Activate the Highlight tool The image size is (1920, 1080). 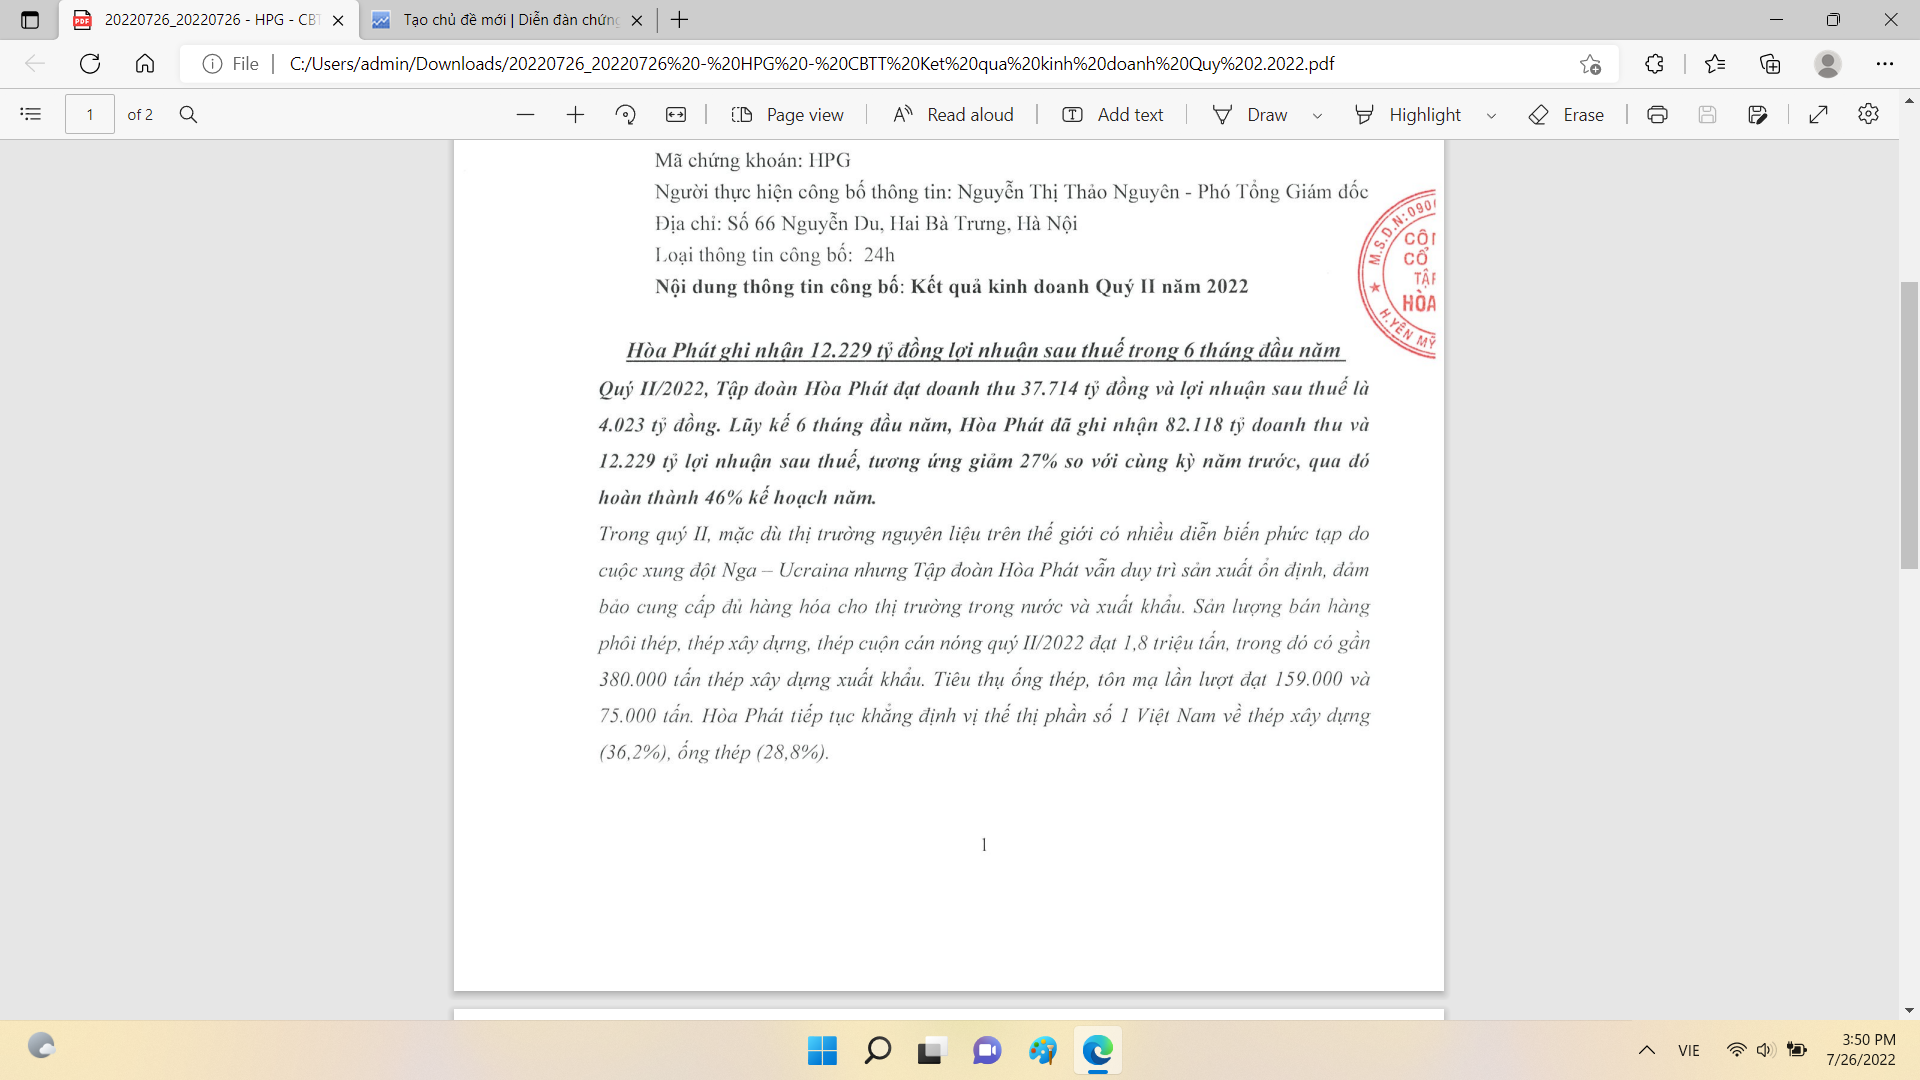(x=1407, y=115)
